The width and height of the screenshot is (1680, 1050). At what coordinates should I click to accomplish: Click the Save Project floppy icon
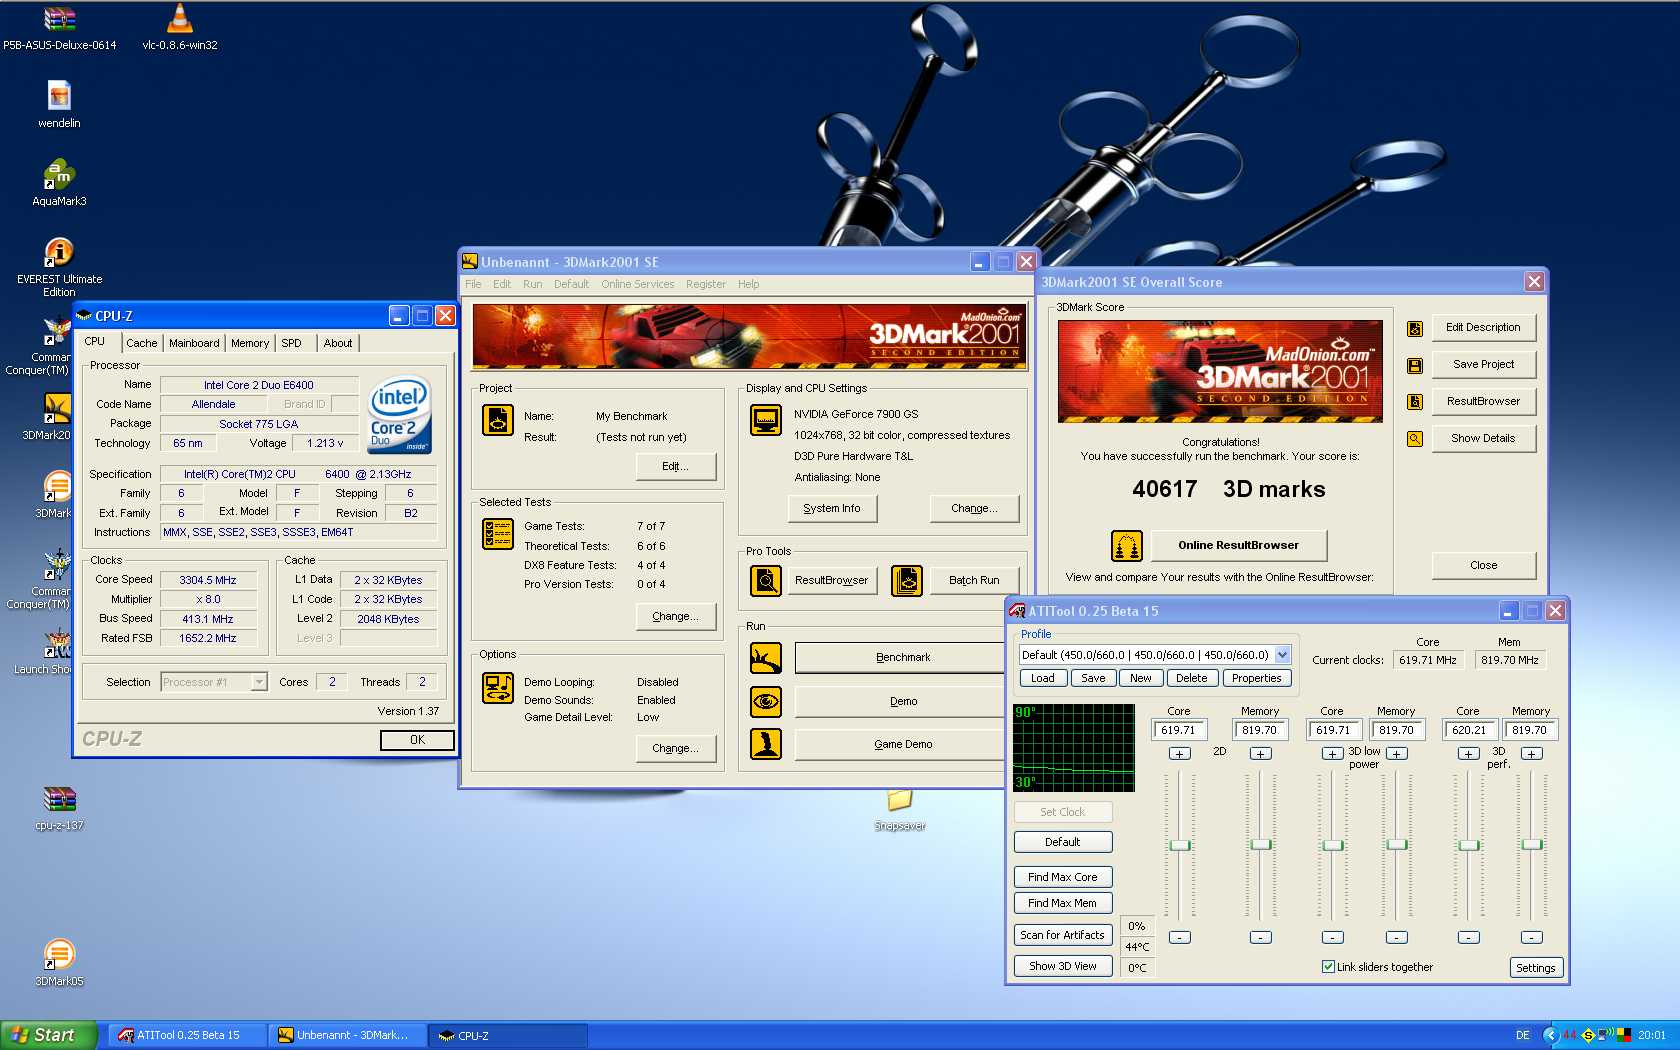(1415, 365)
